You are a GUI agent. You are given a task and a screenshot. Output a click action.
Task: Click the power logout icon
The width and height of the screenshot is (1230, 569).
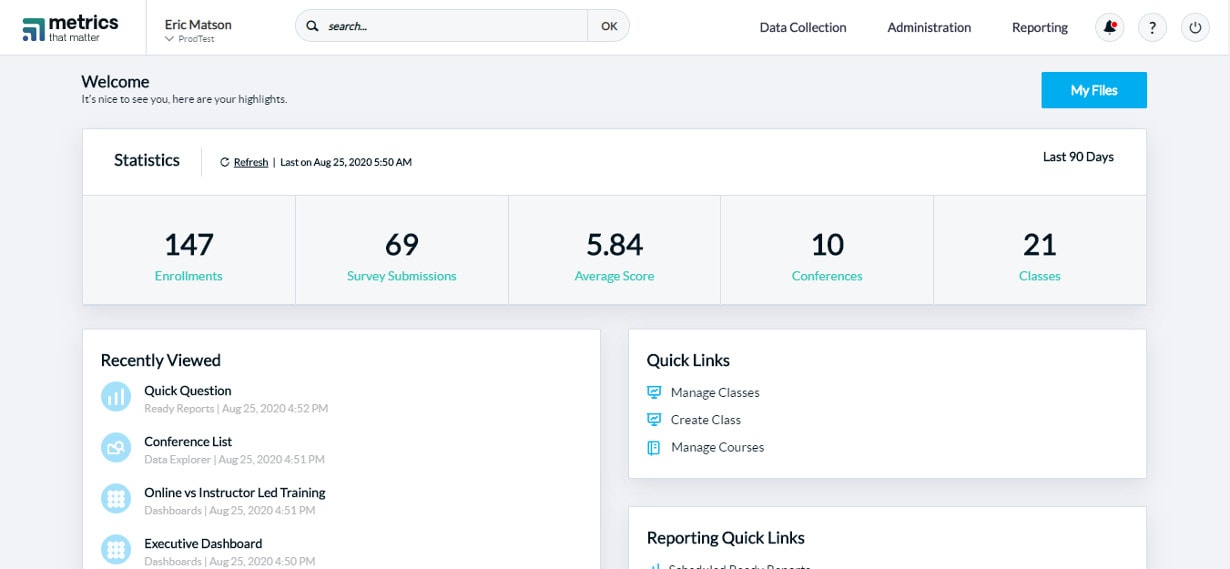pos(1195,28)
